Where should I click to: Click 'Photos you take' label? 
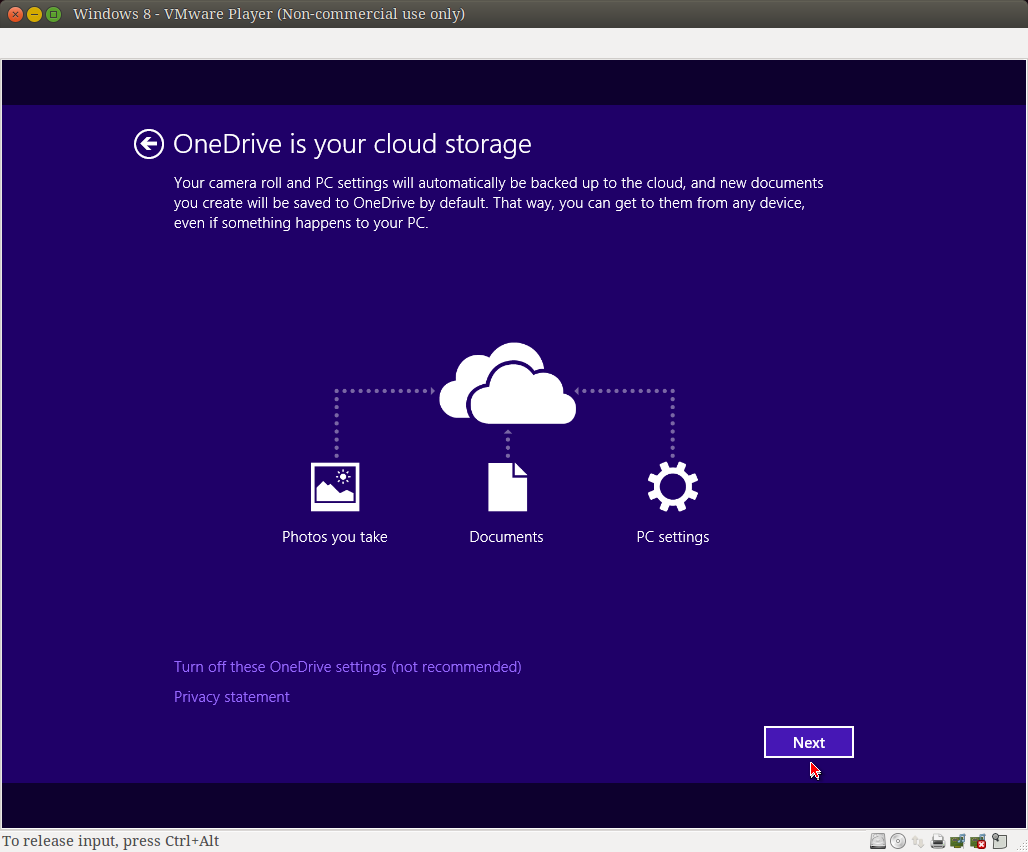[x=334, y=537]
